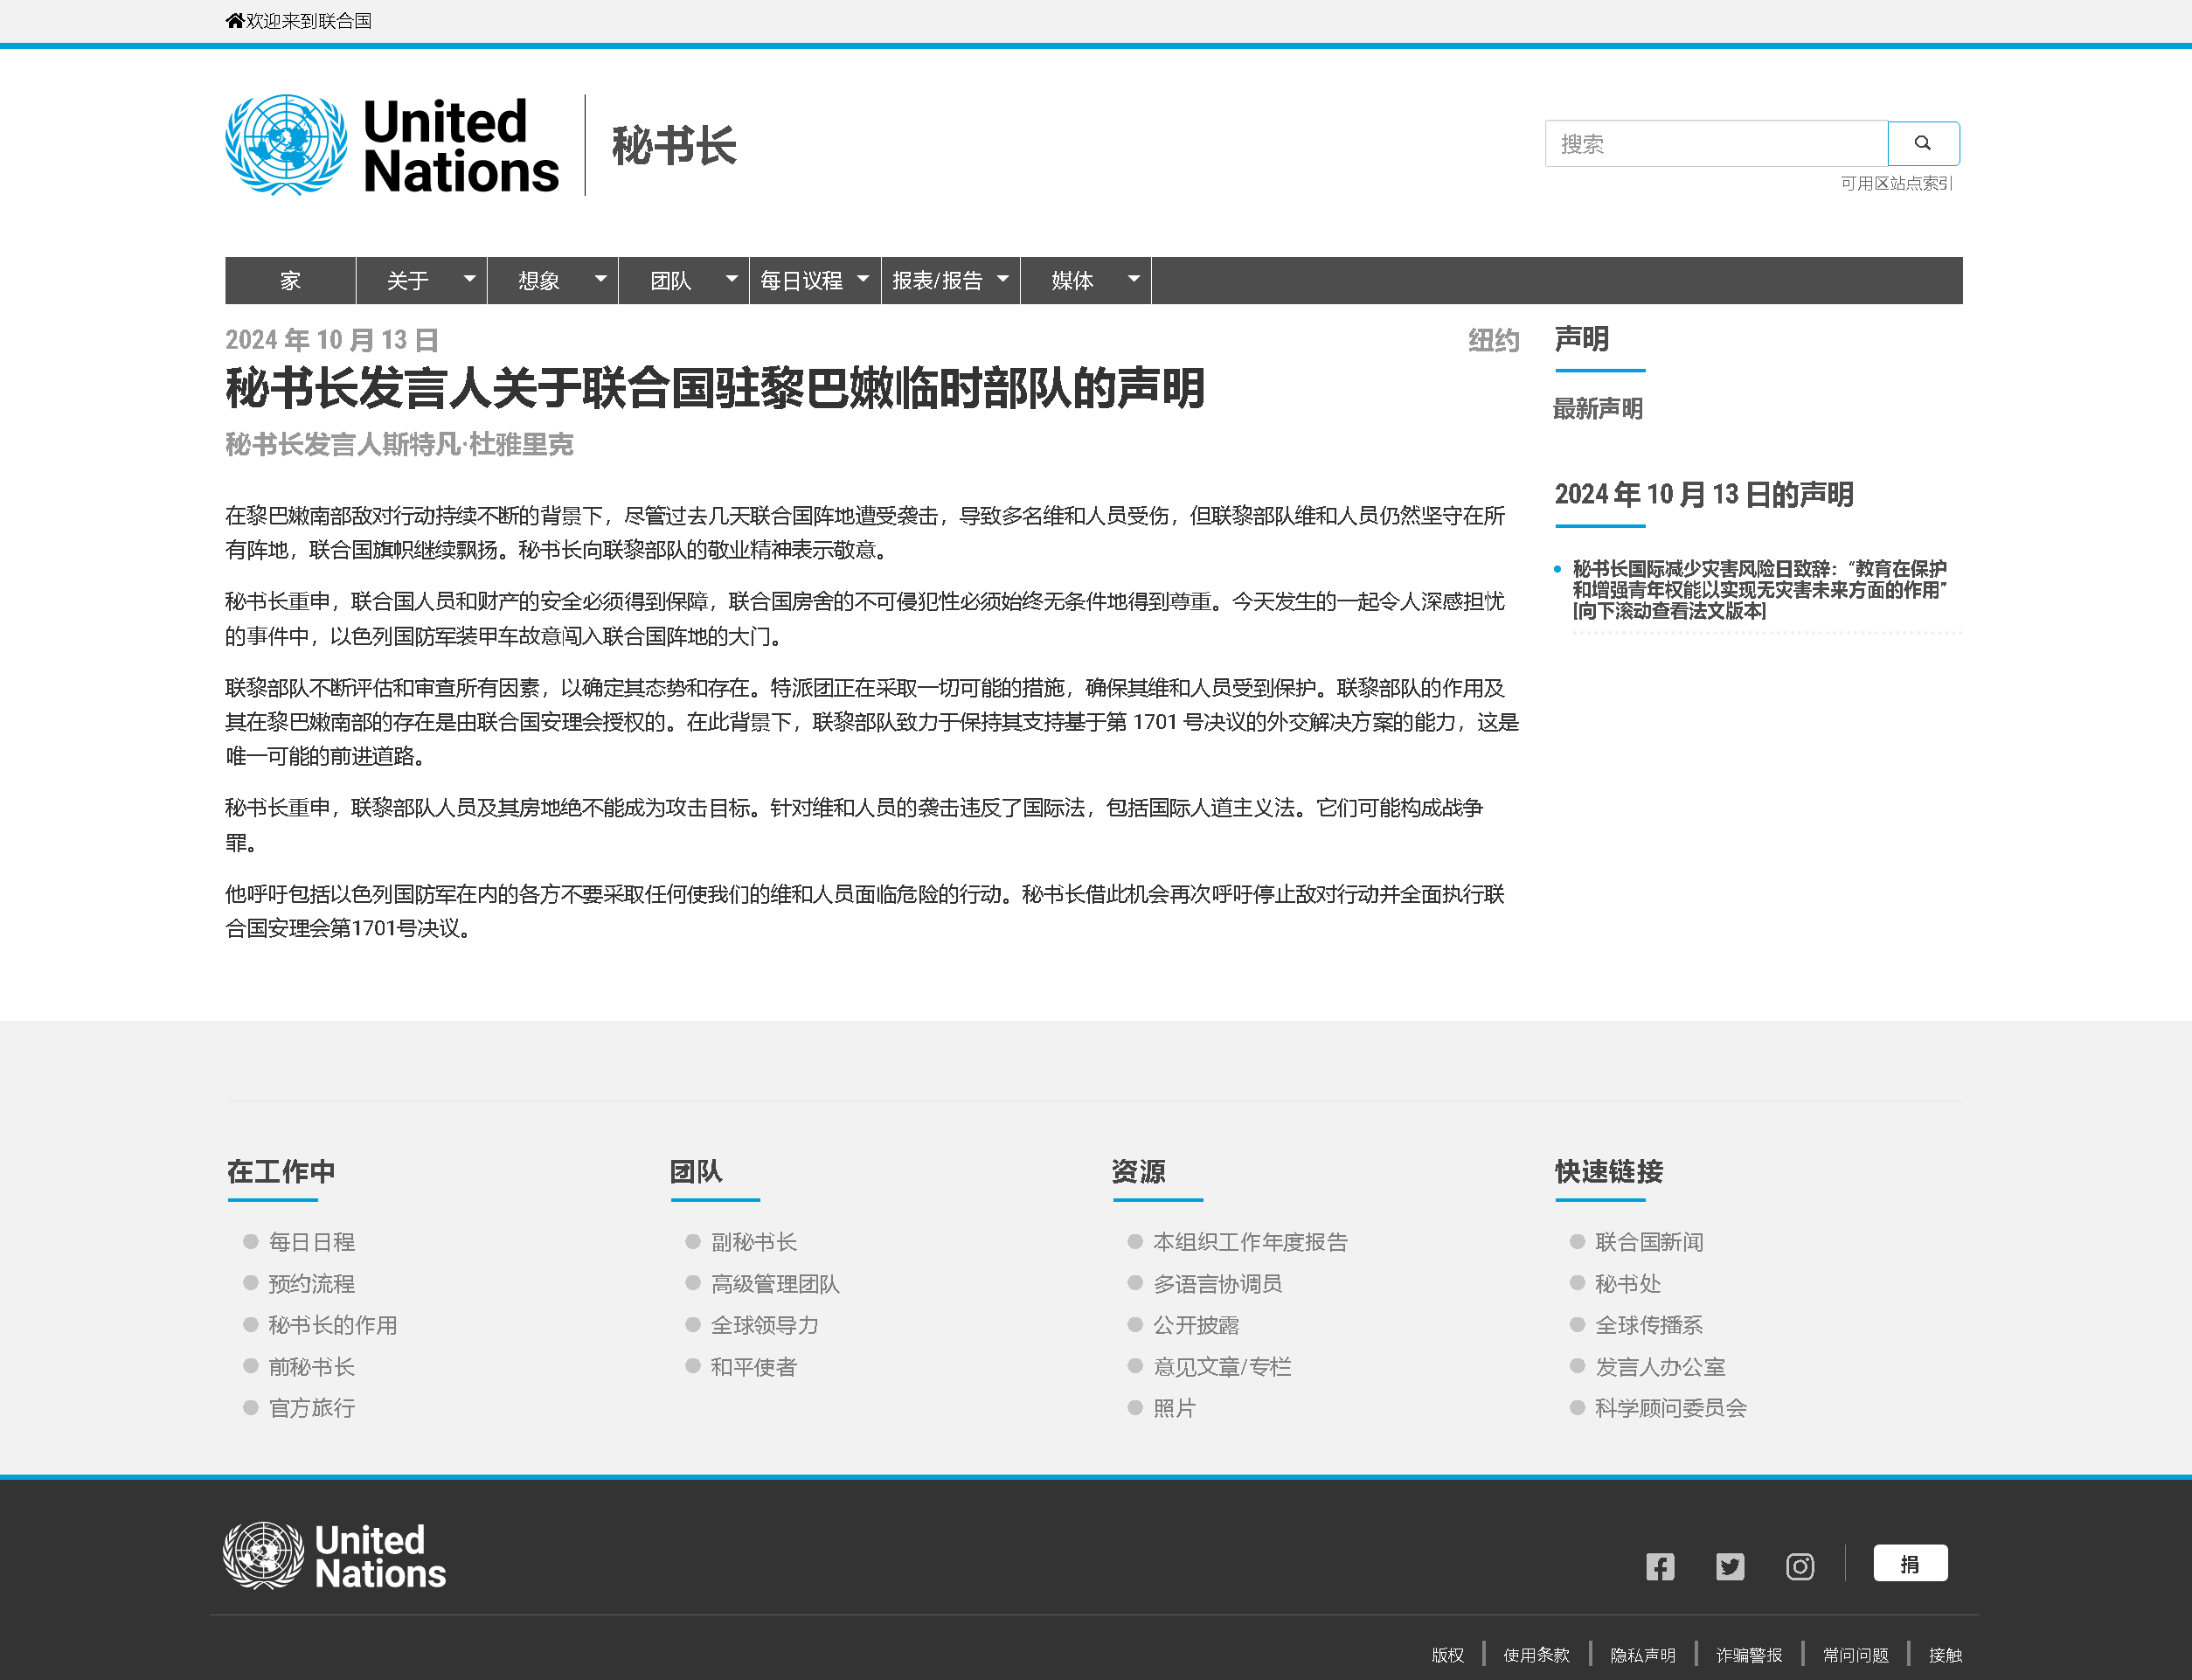
Task: Open the Twitter icon in footer
Action: tap(1730, 1566)
